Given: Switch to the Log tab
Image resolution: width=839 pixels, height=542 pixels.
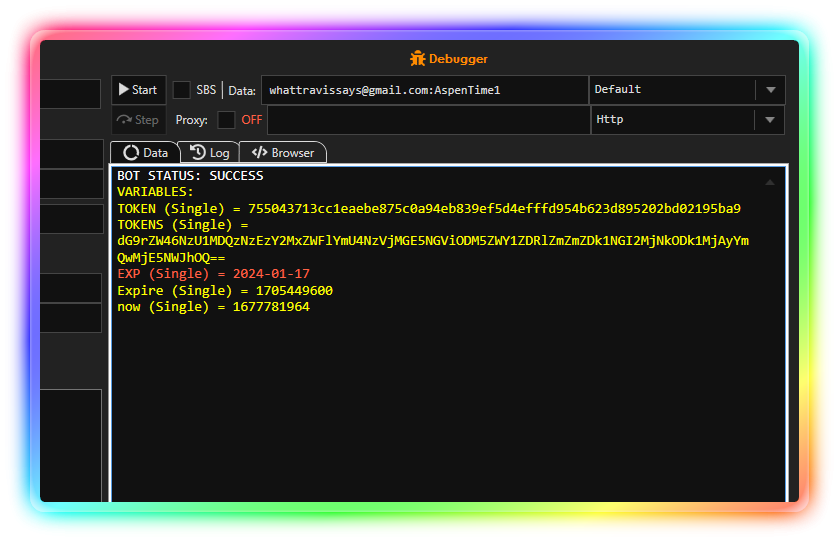Looking at the screenshot, I should (210, 152).
